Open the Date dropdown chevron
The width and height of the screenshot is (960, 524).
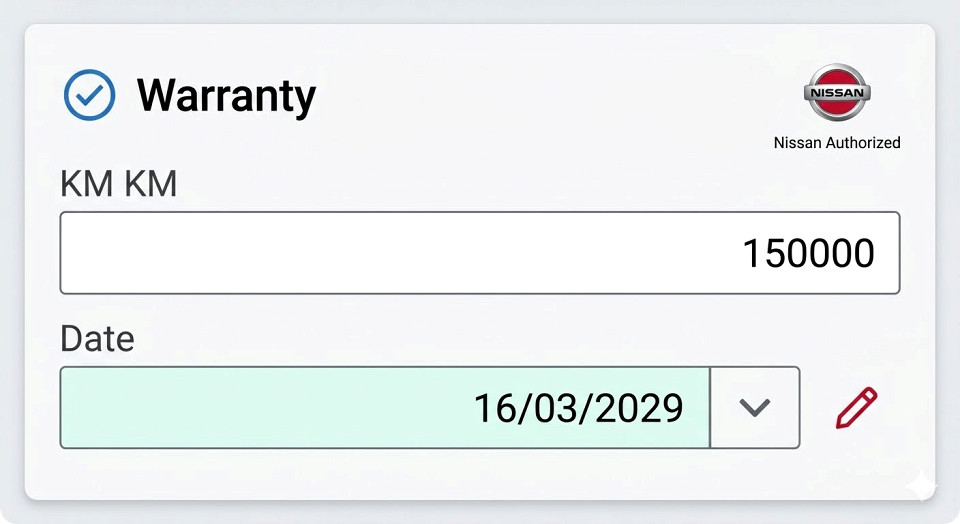755,408
